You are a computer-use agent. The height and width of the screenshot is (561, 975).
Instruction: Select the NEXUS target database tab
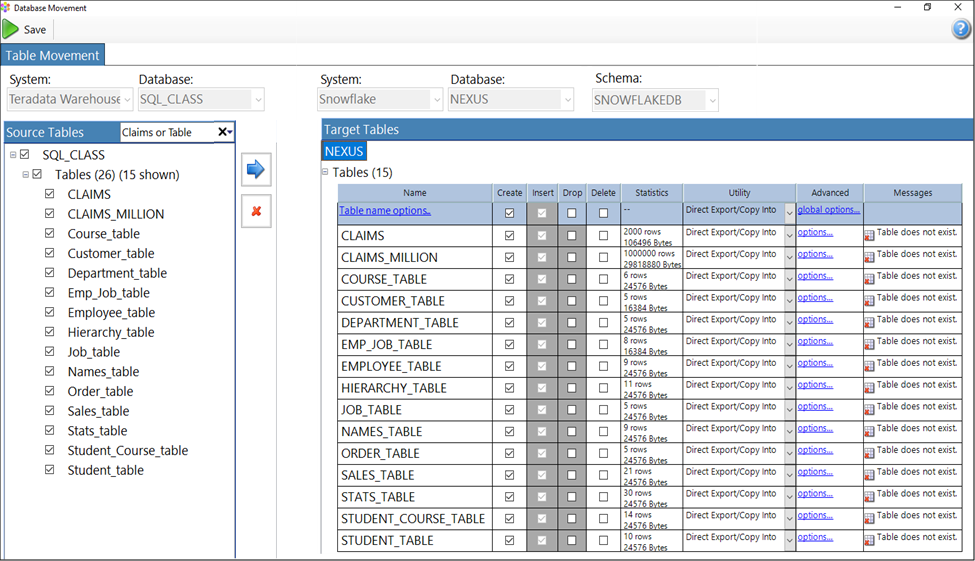pos(344,151)
